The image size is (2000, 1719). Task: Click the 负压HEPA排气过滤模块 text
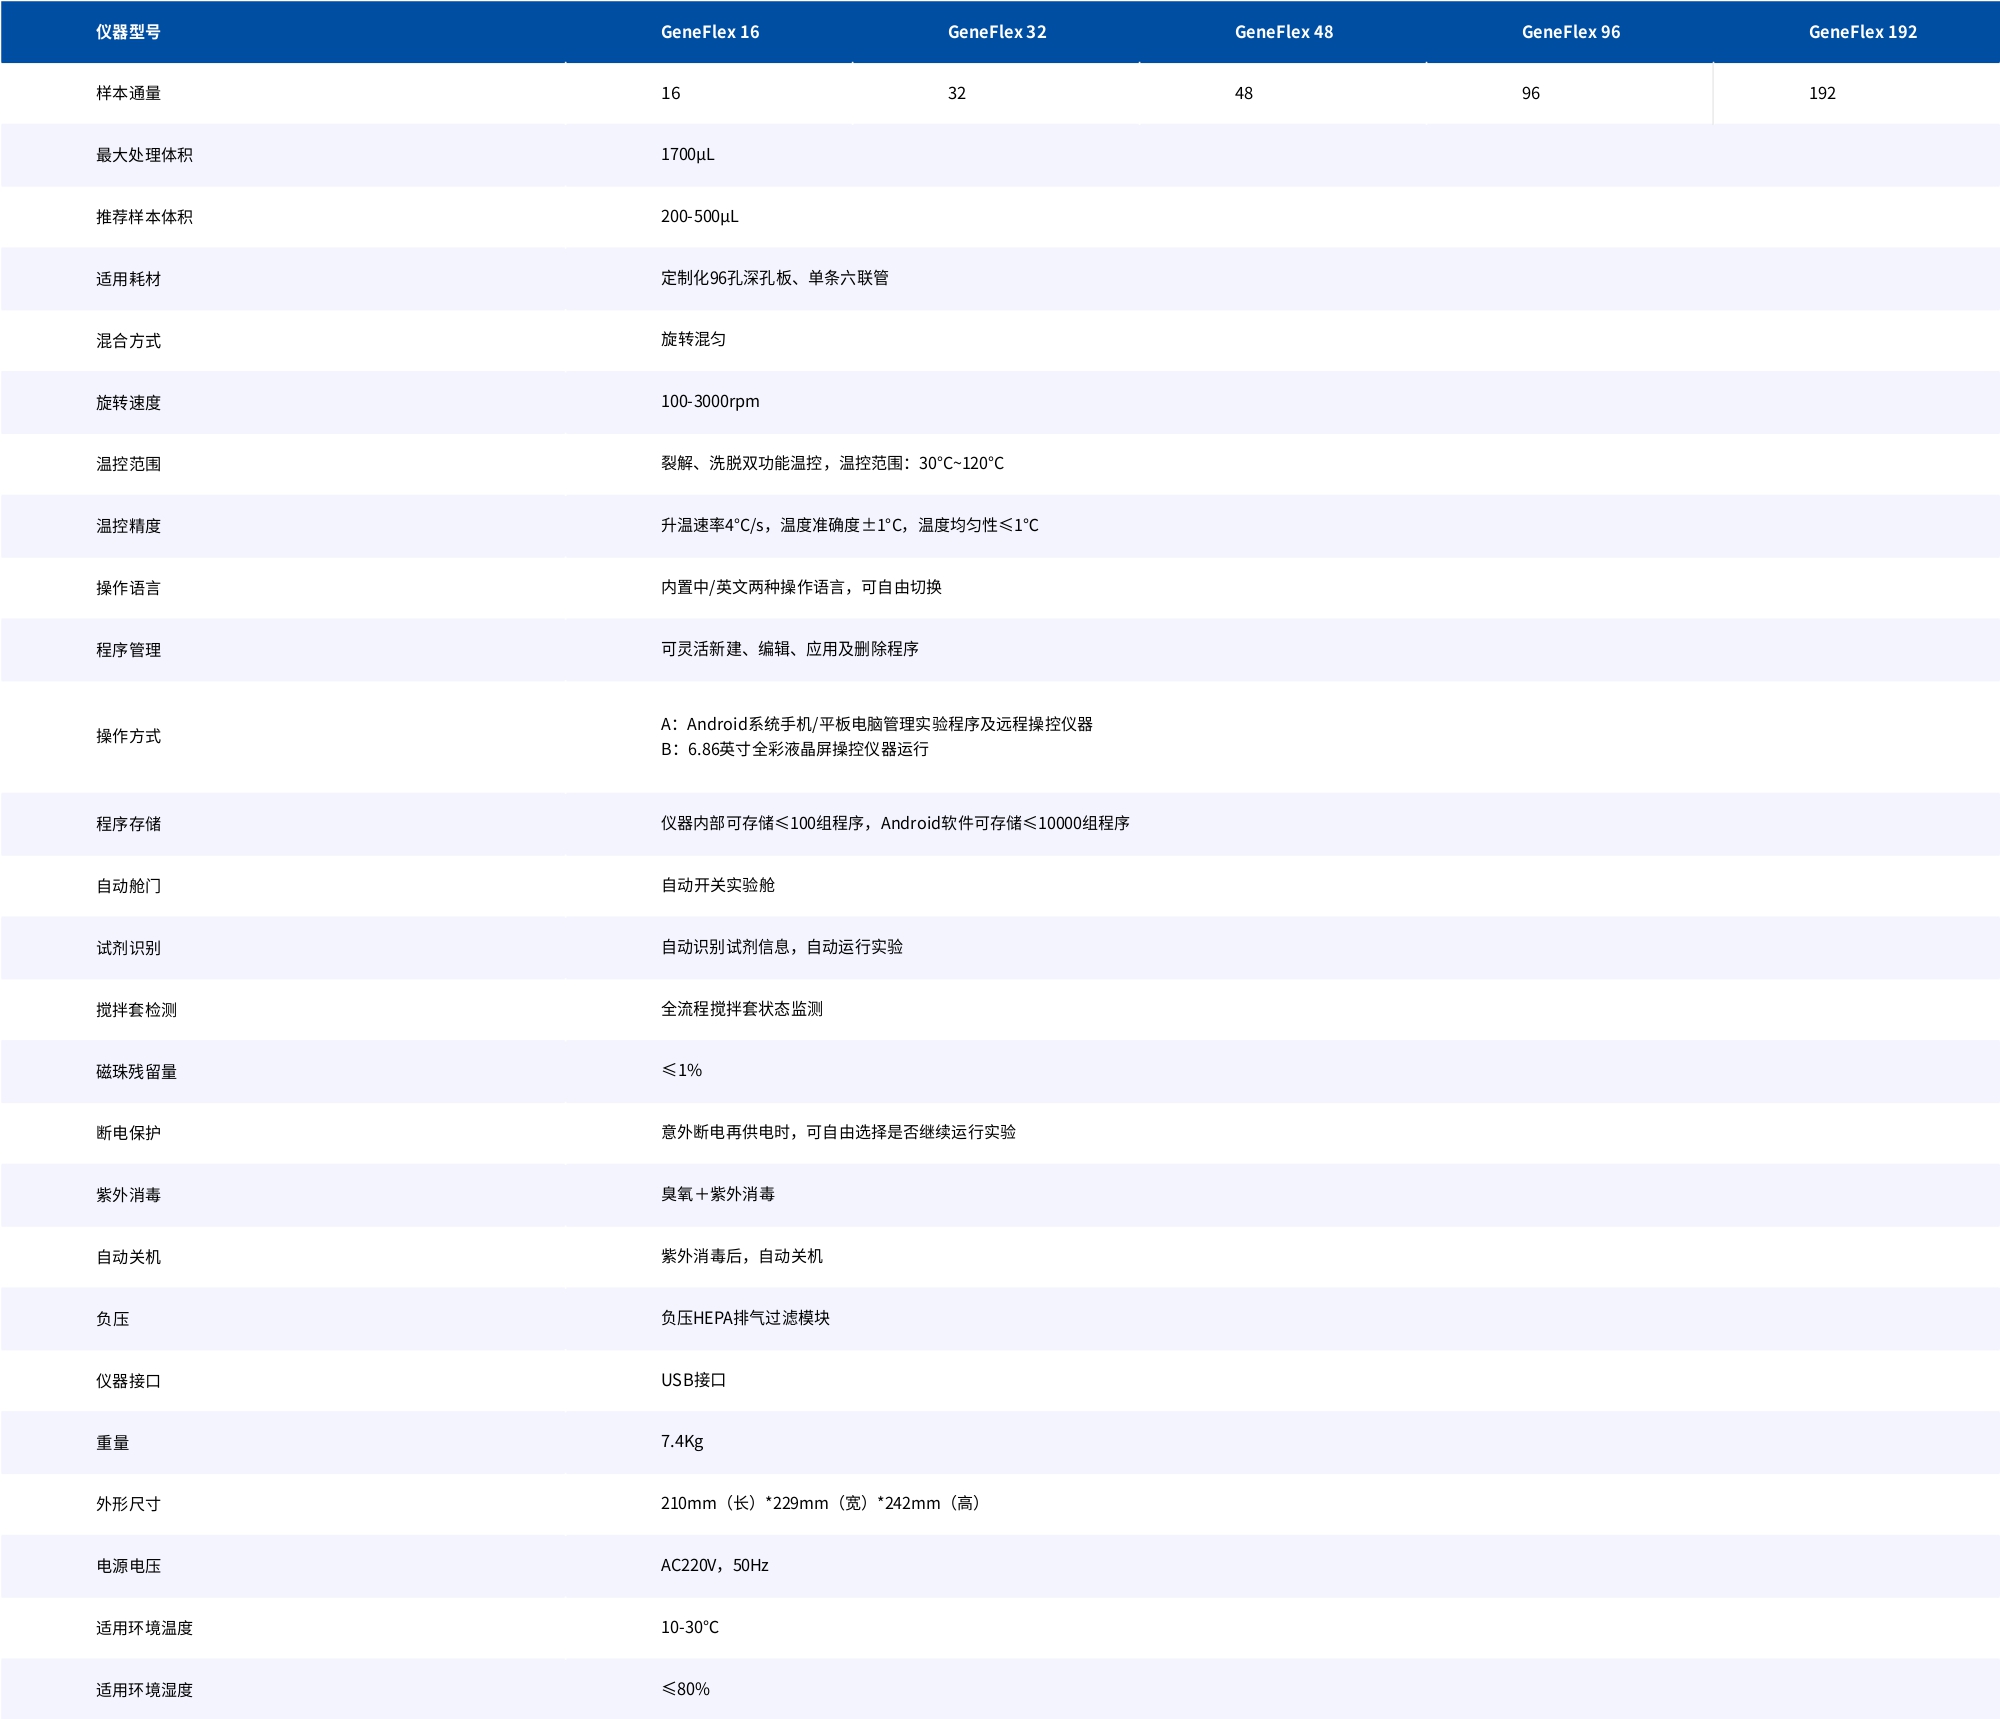coord(744,1318)
